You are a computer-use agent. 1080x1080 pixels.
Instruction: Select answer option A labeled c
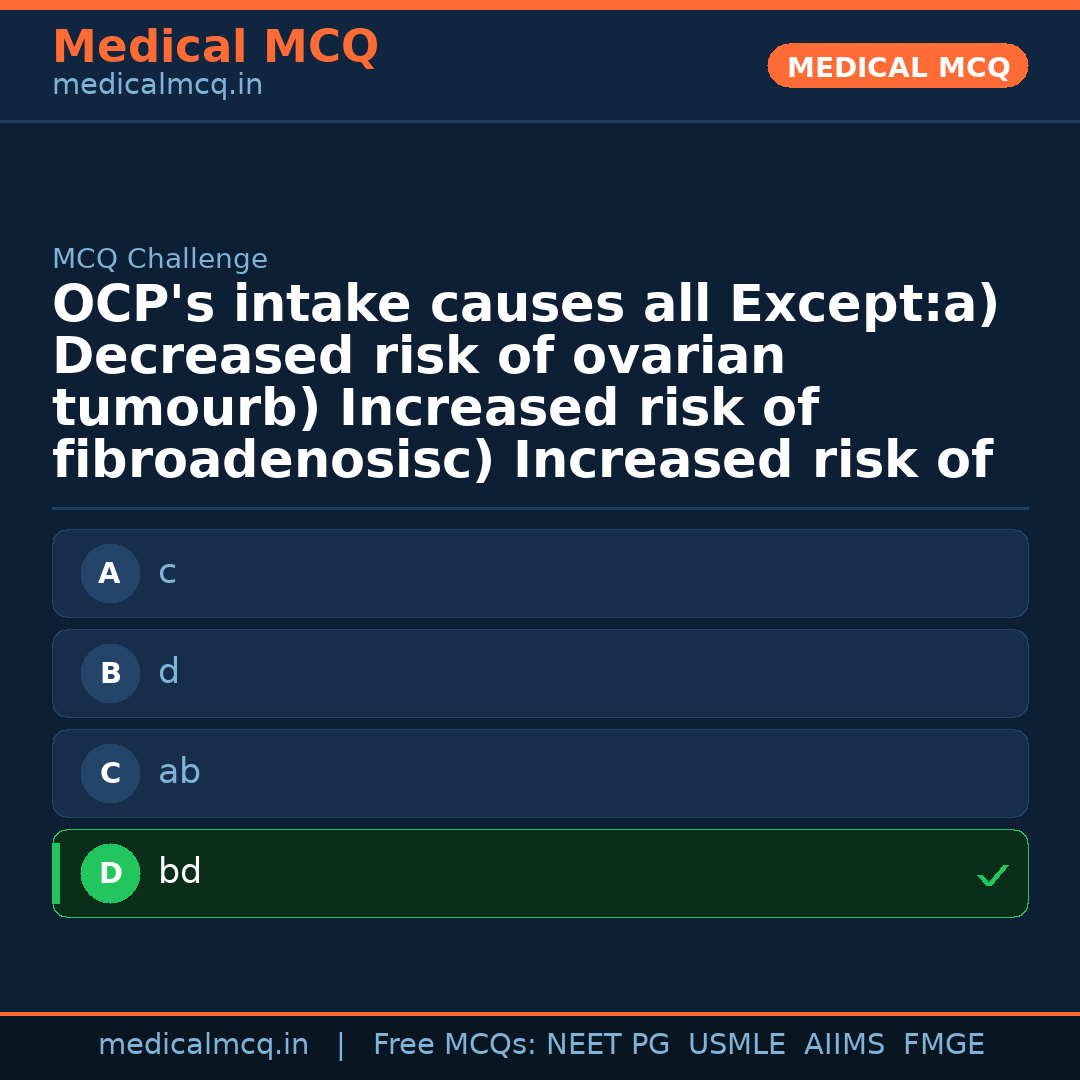pos(540,573)
